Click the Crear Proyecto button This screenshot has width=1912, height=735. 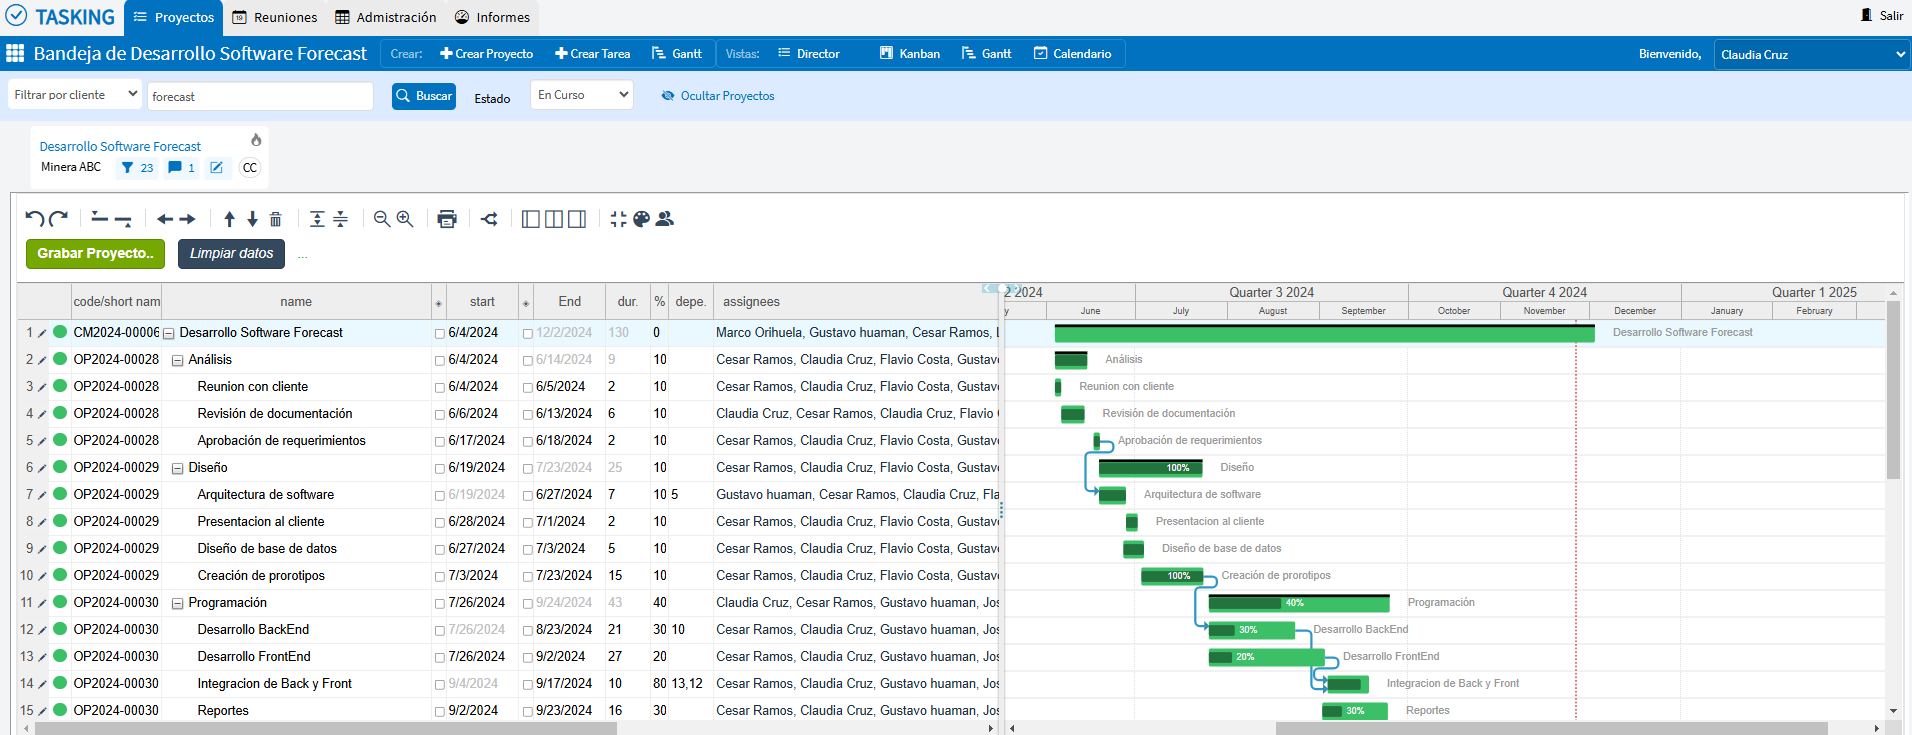tap(487, 54)
